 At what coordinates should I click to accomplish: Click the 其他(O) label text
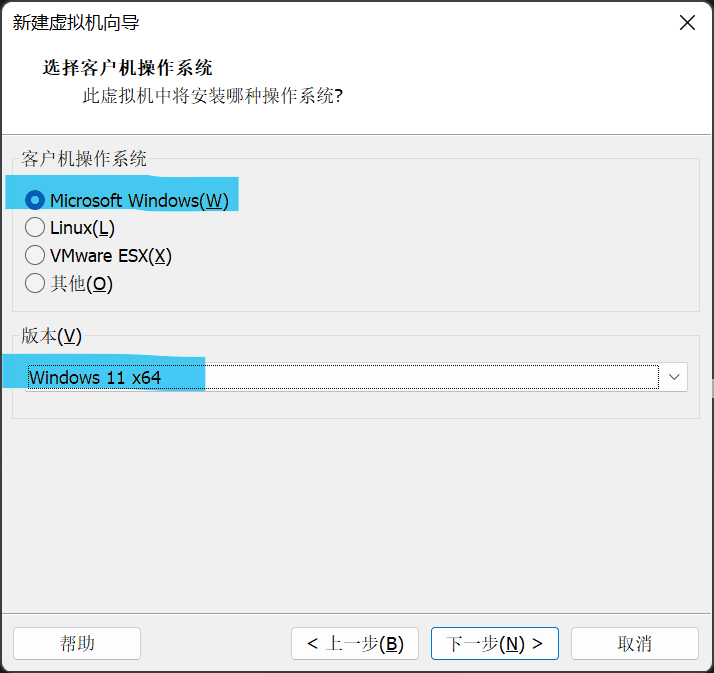coord(82,284)
